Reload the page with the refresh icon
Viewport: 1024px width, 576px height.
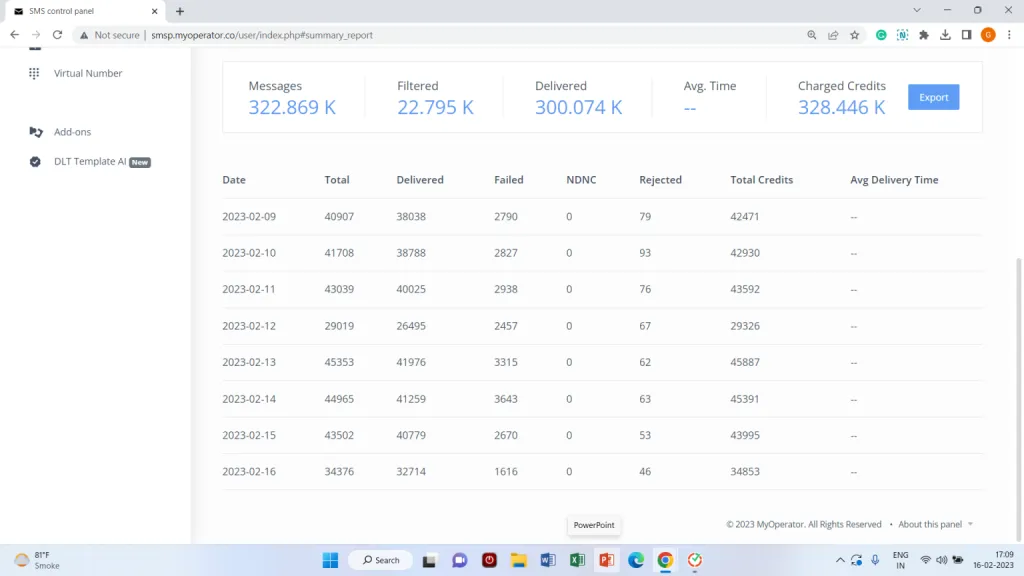click(x=57, y=35)
